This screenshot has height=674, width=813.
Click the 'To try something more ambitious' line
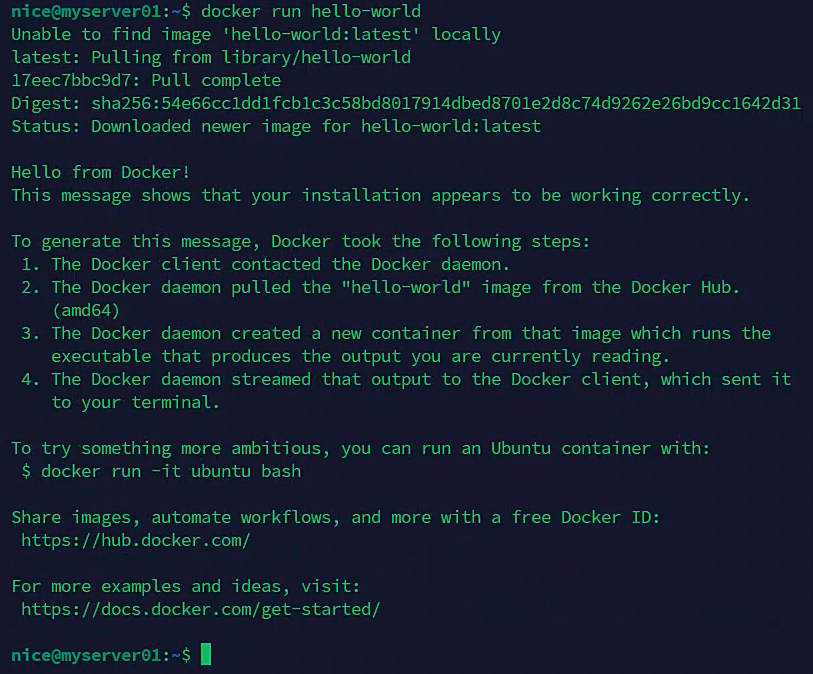[360, 448]
